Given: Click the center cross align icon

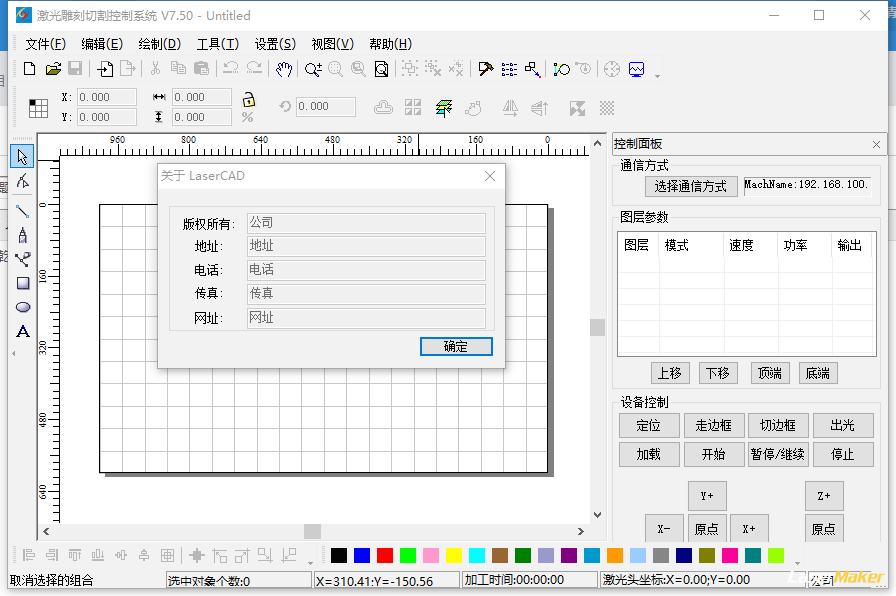Looking at the screenshot, I should coord(197,555).
